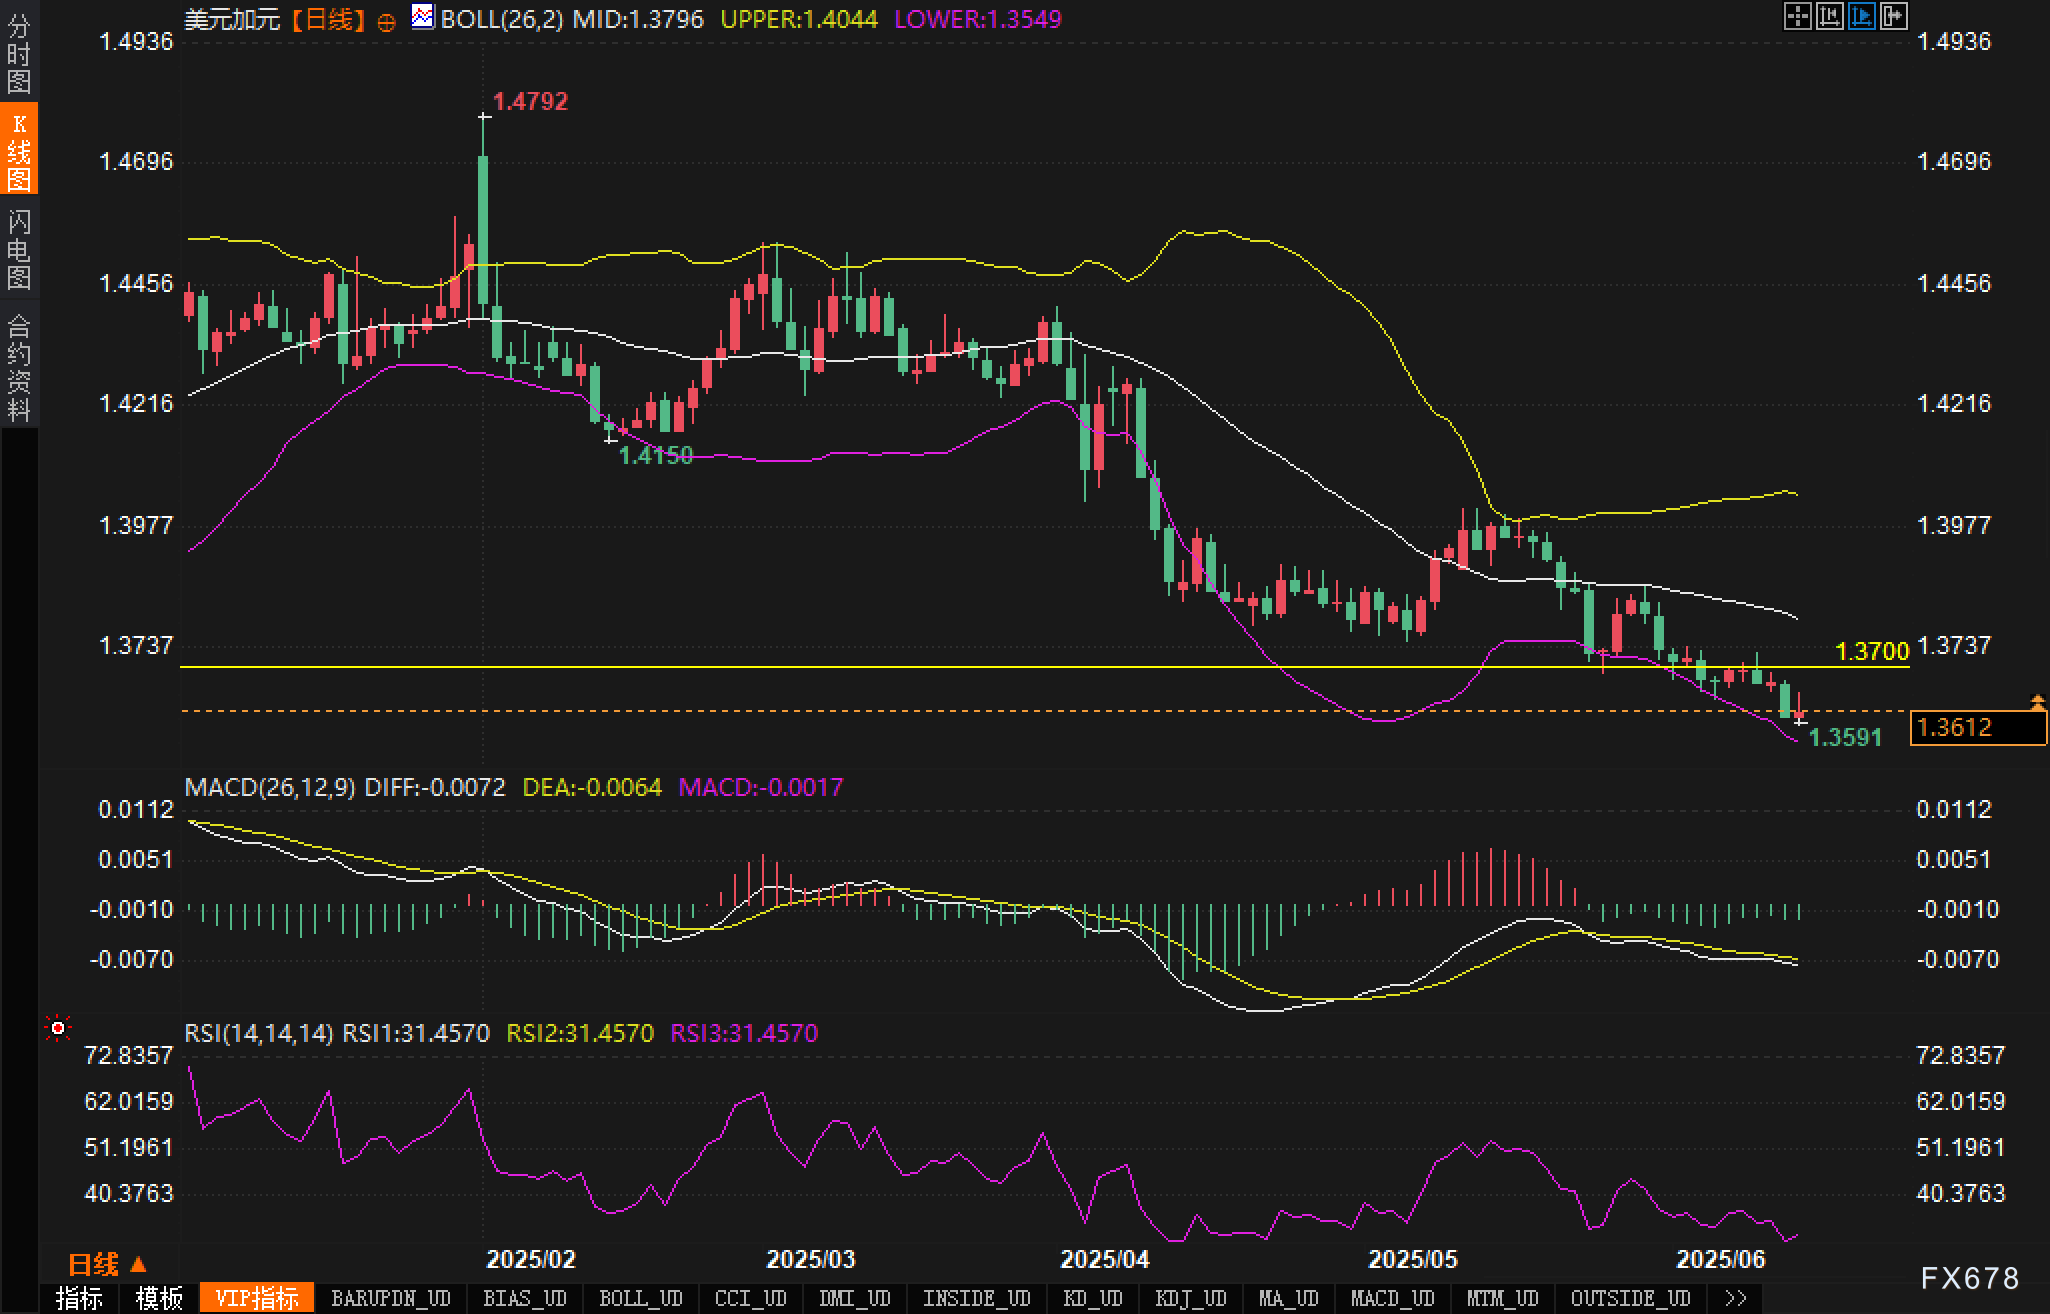Switch to 分时图 view in the sidebar
The height and width of the screenshot is (1314, 2050).
click(x=19, y=54)
